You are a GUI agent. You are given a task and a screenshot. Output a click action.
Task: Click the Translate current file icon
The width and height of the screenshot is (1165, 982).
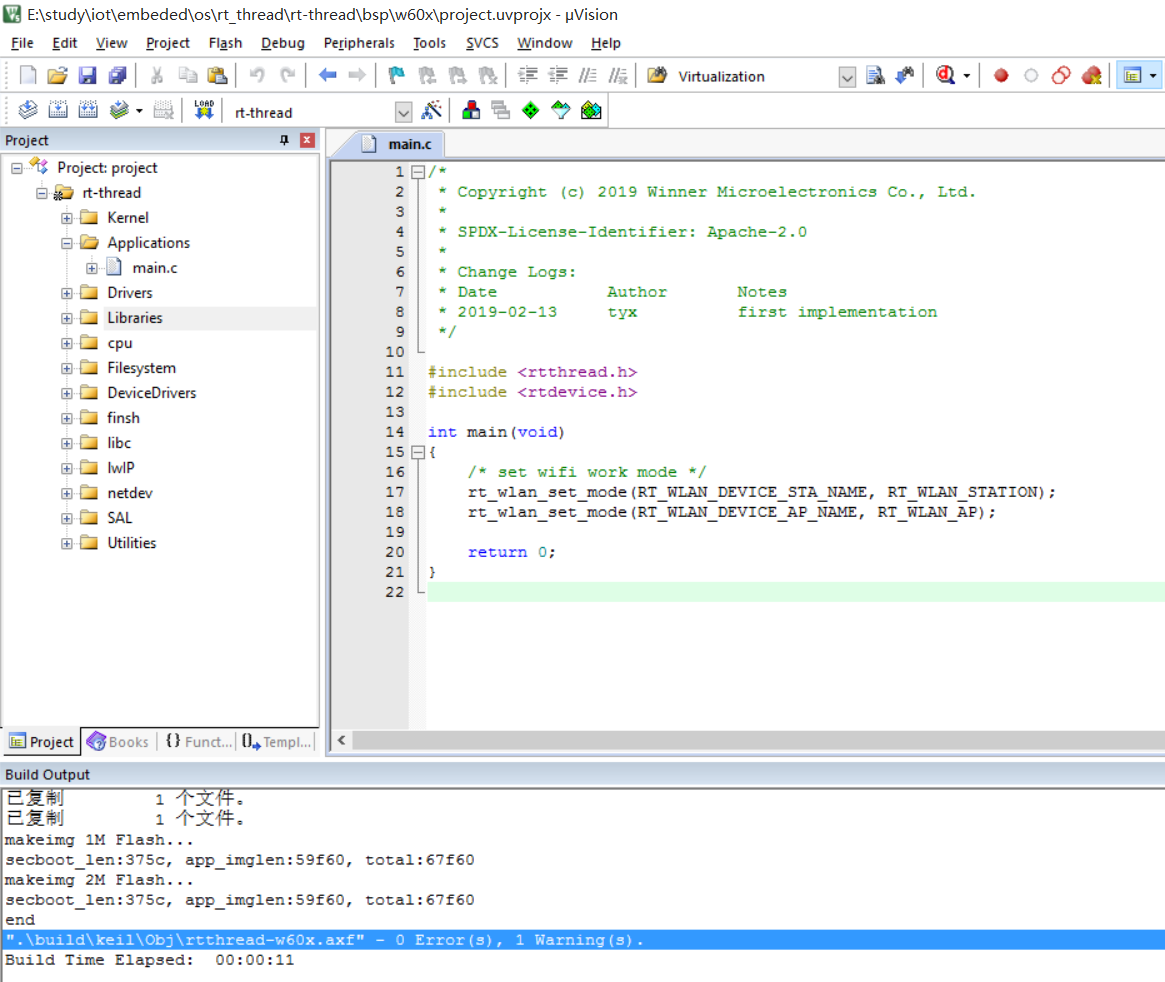pyautogui.click(x=27, y=111)
